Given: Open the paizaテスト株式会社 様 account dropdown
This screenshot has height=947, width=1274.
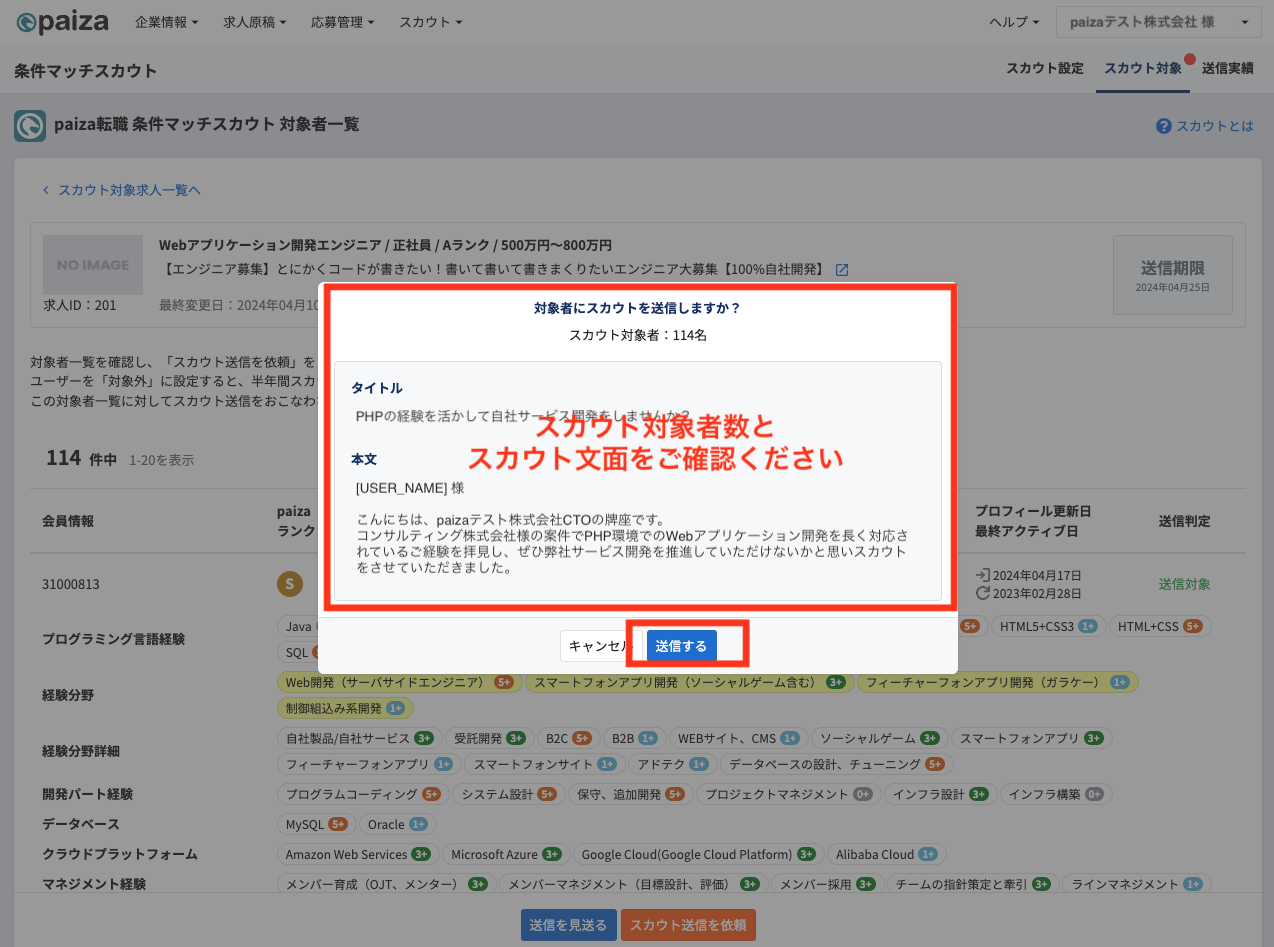Looking at the screenshot, I should [1159, 22].
